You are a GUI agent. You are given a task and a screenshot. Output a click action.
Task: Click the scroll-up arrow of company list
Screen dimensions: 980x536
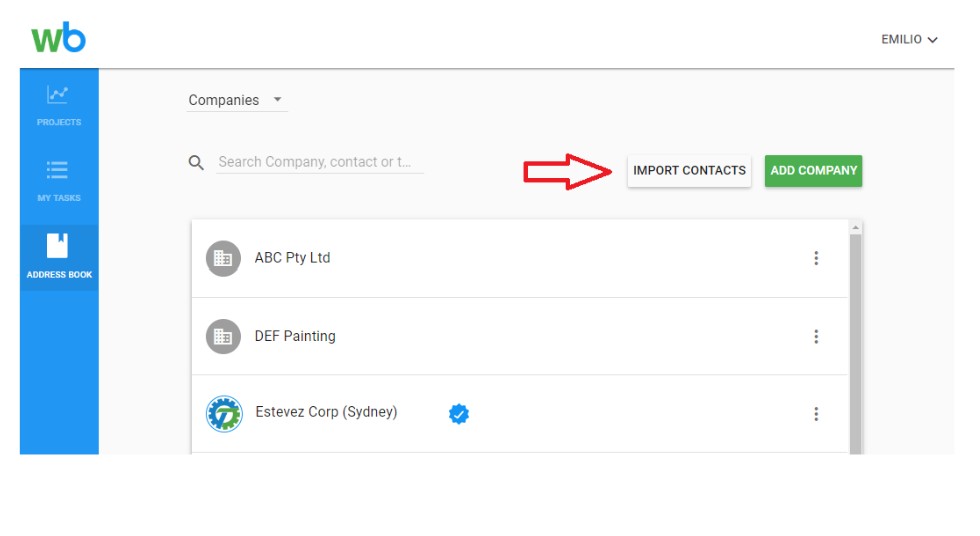856,227
